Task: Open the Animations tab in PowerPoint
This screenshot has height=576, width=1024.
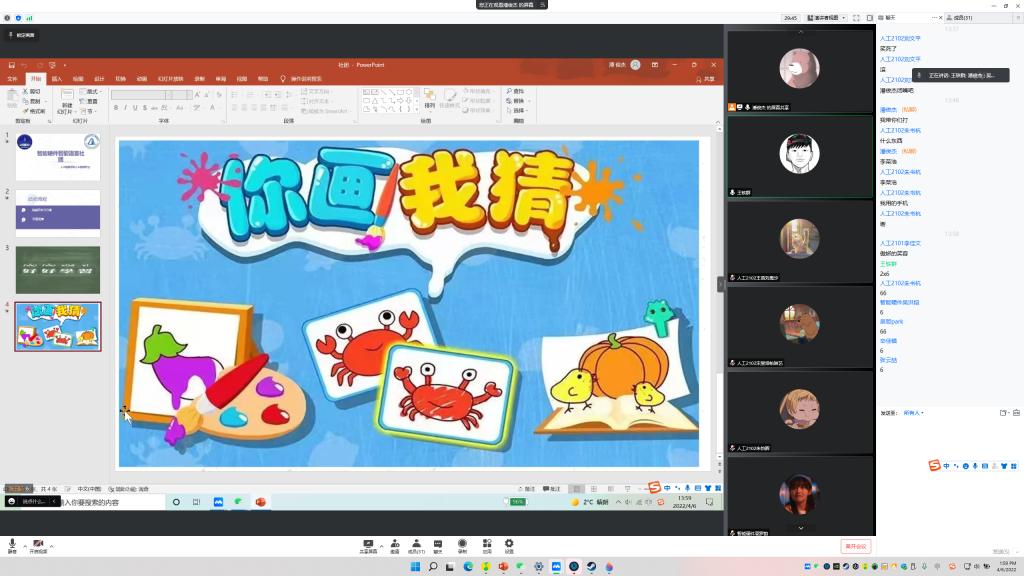Action: point(142,78)
